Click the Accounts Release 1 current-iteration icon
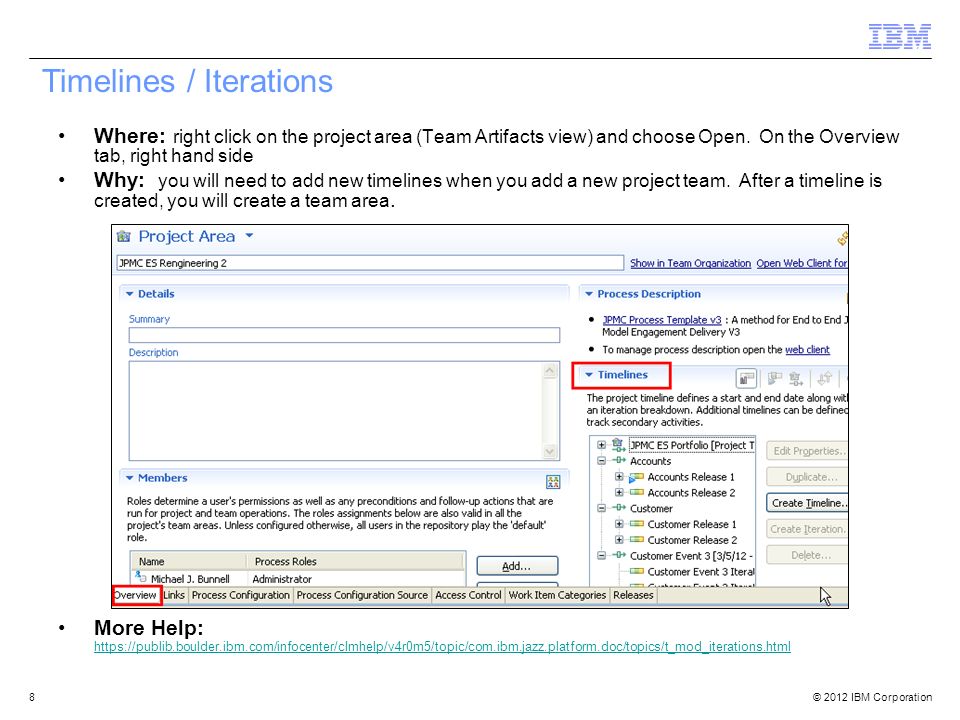 coord(636,477)
